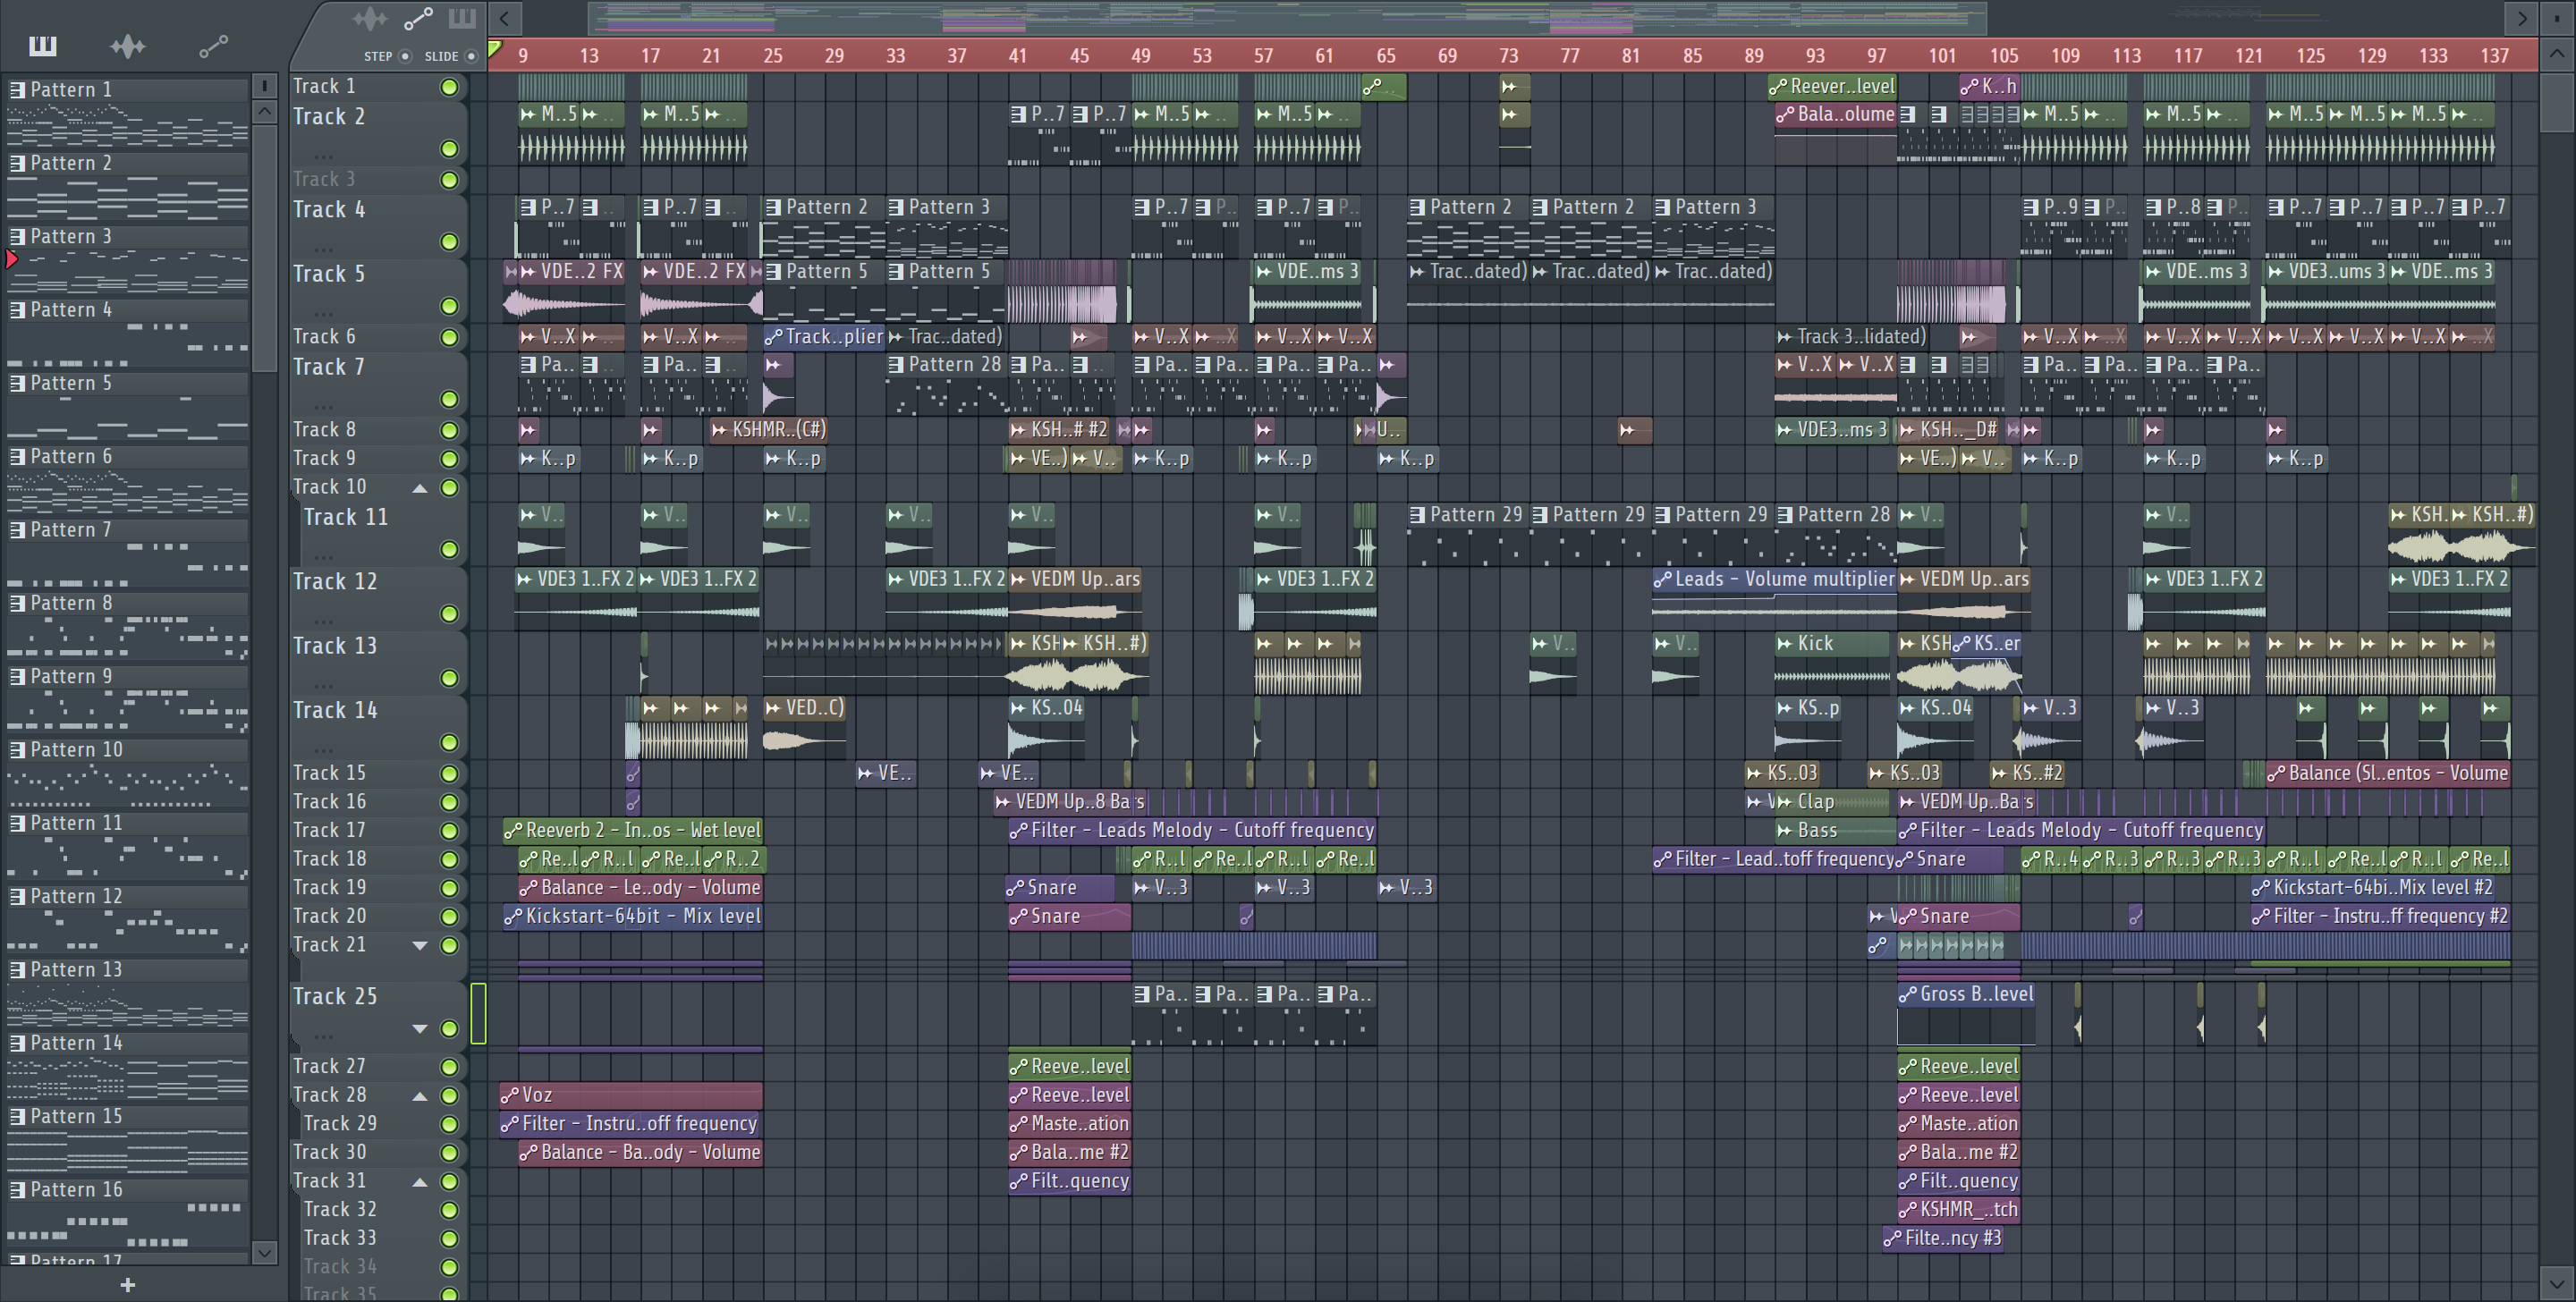Select pattern clip focus icon above the track list
The image size is (2576, 1302).
click(462, 18)
